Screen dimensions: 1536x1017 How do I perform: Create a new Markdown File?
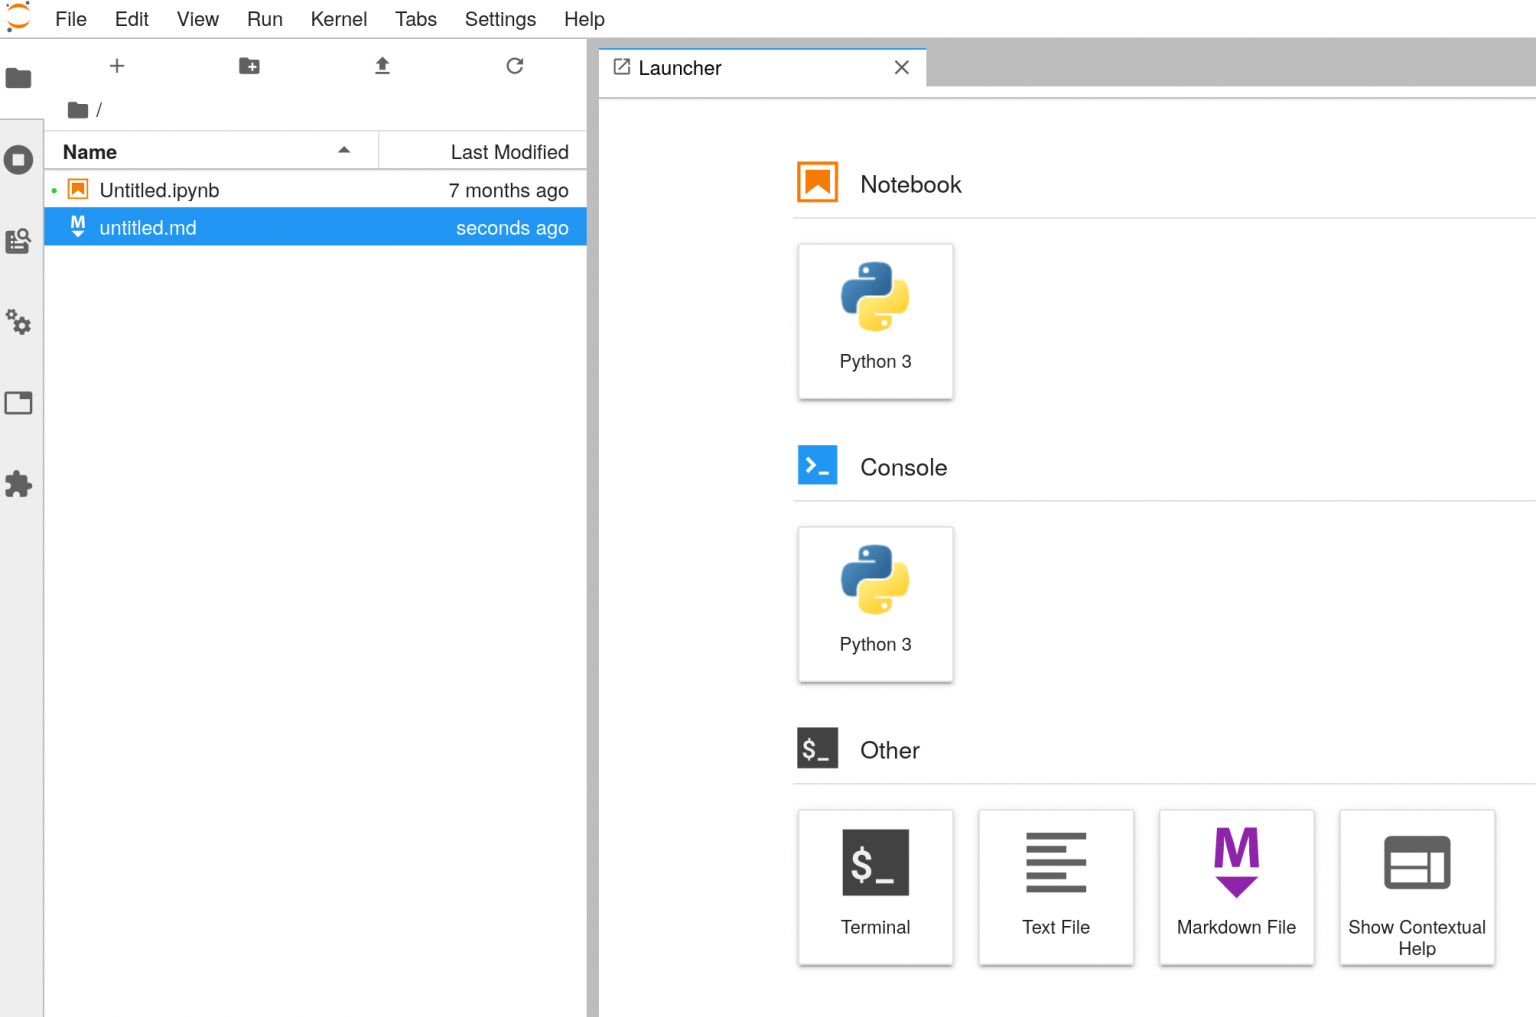pos(1236,887)
